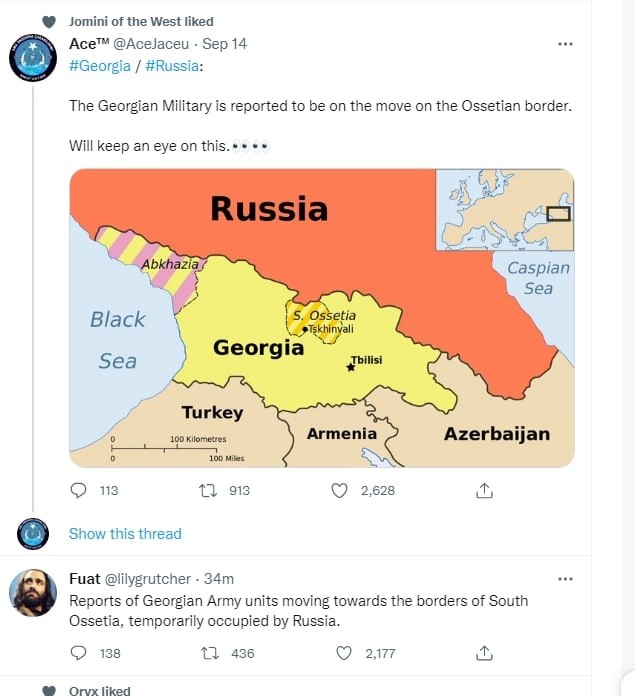Retweet Fuat's tweet with 436 retweets
This screenshot has width=635, height=696.
pos(209,653)
